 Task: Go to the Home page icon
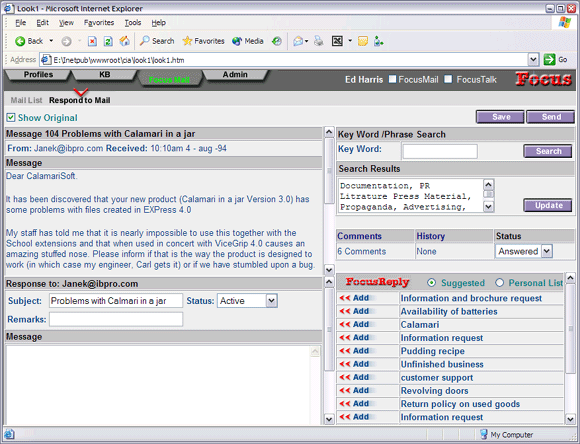point(124,41)
